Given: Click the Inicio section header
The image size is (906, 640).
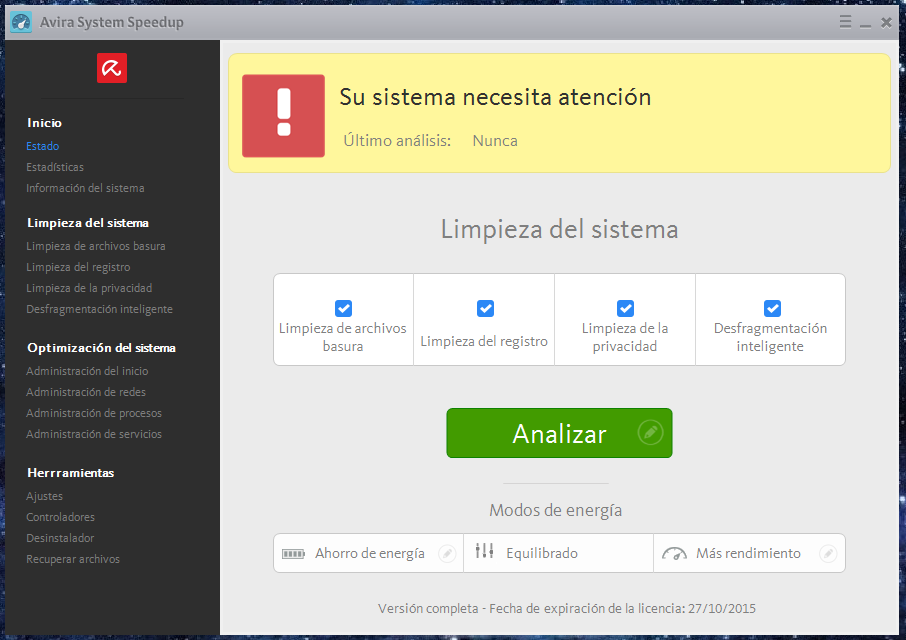Looking at the screenshot, I should coord(44,122).
